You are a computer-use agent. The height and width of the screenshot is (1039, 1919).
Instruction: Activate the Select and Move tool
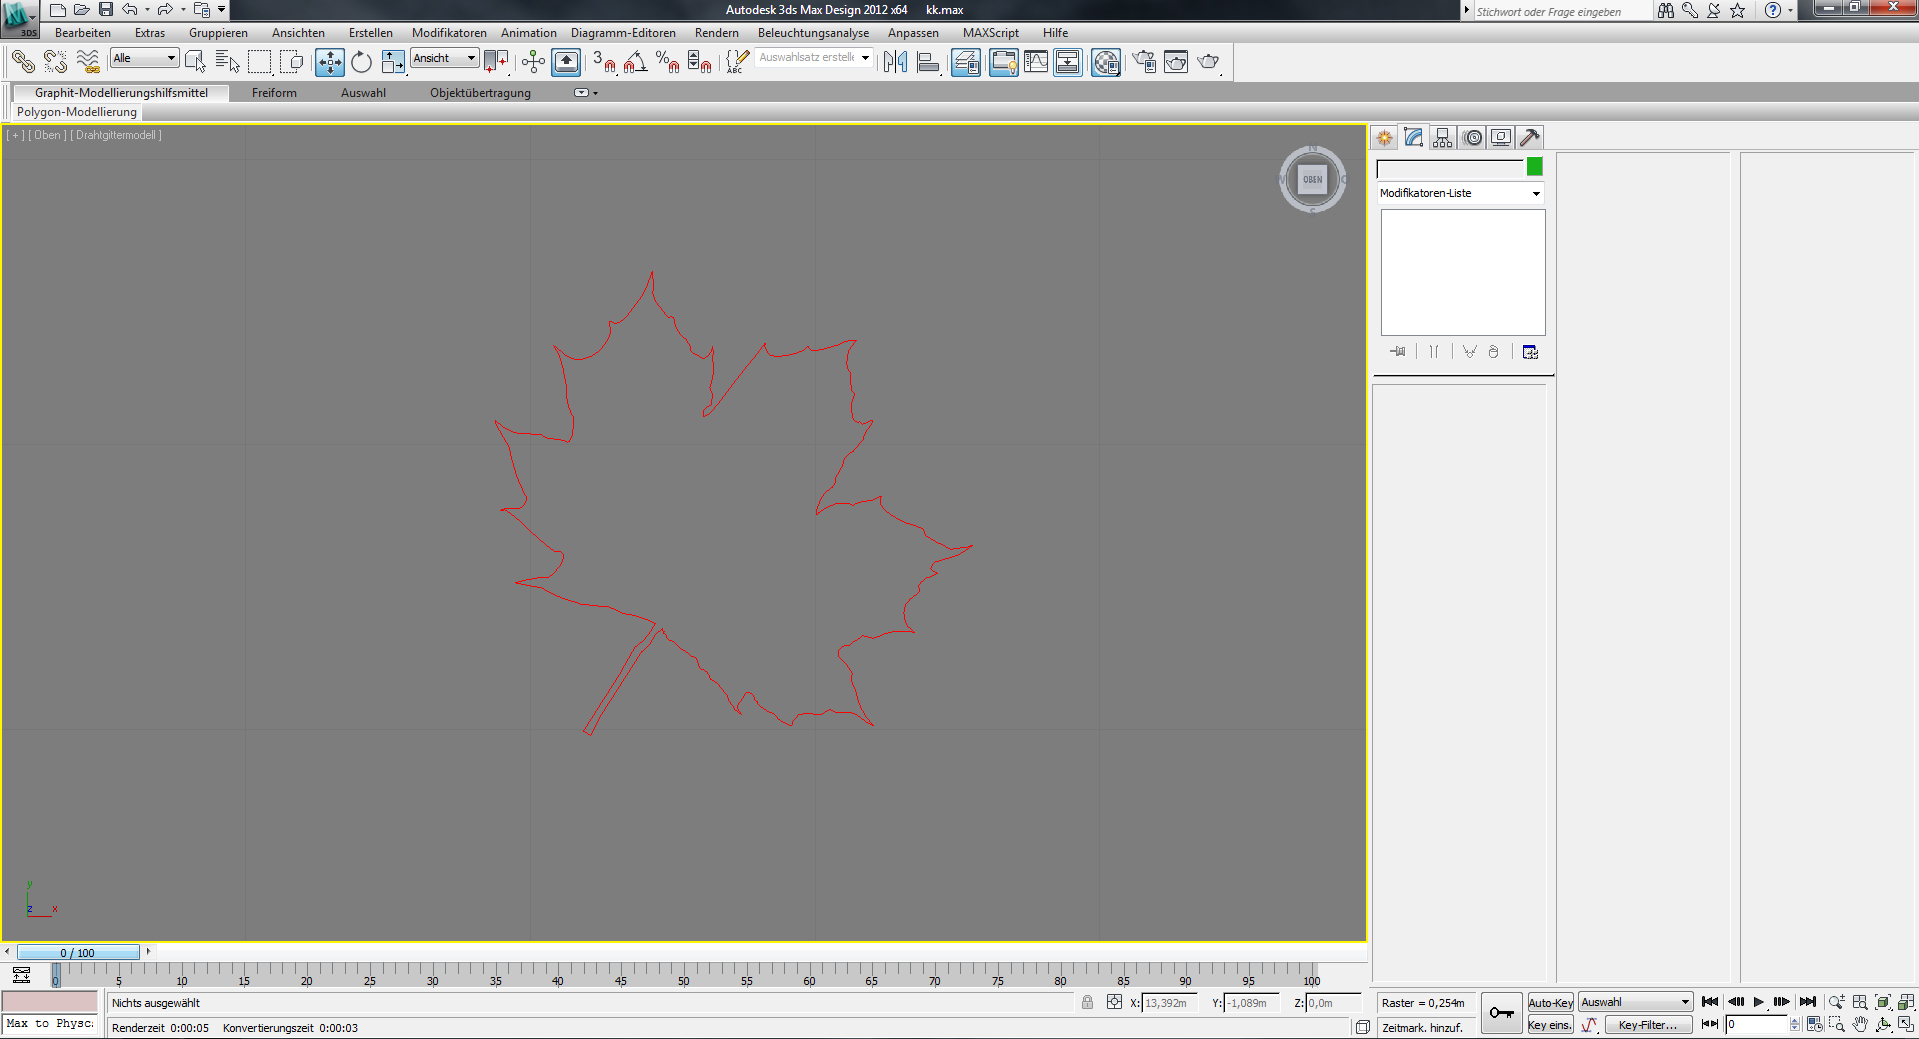coord(330,62)
